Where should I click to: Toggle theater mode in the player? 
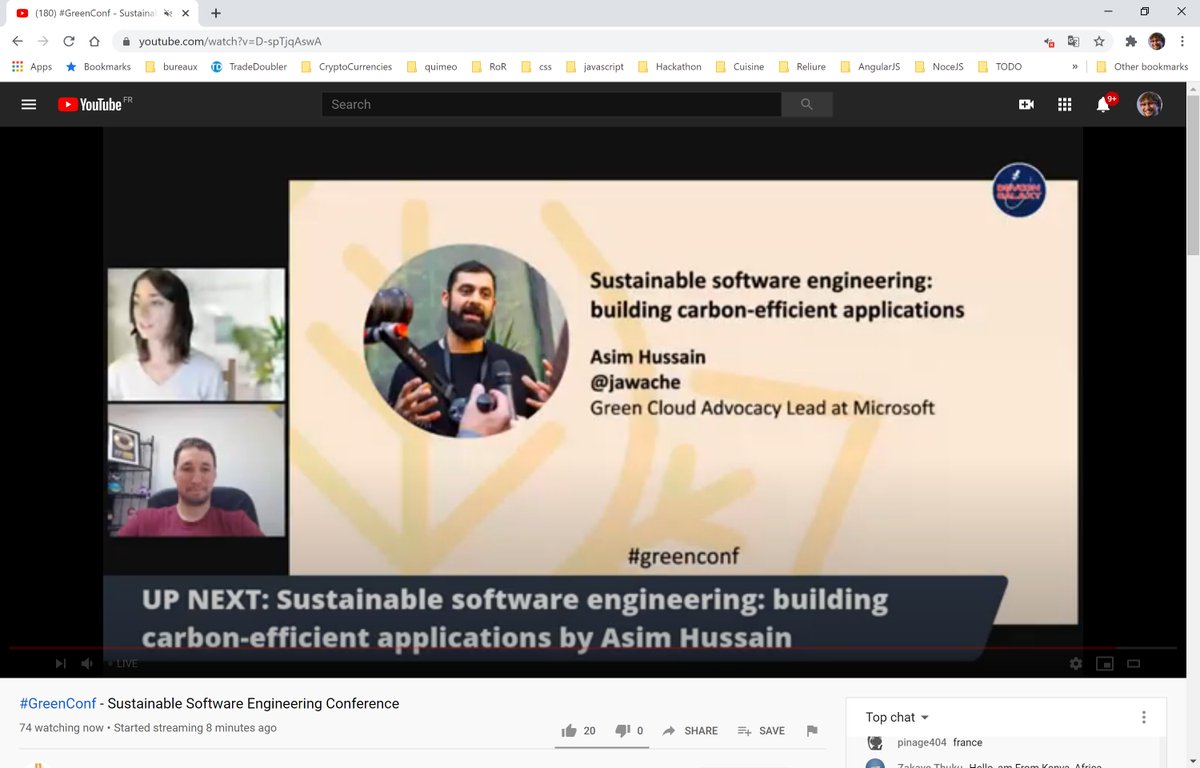tap(1134, 663)
